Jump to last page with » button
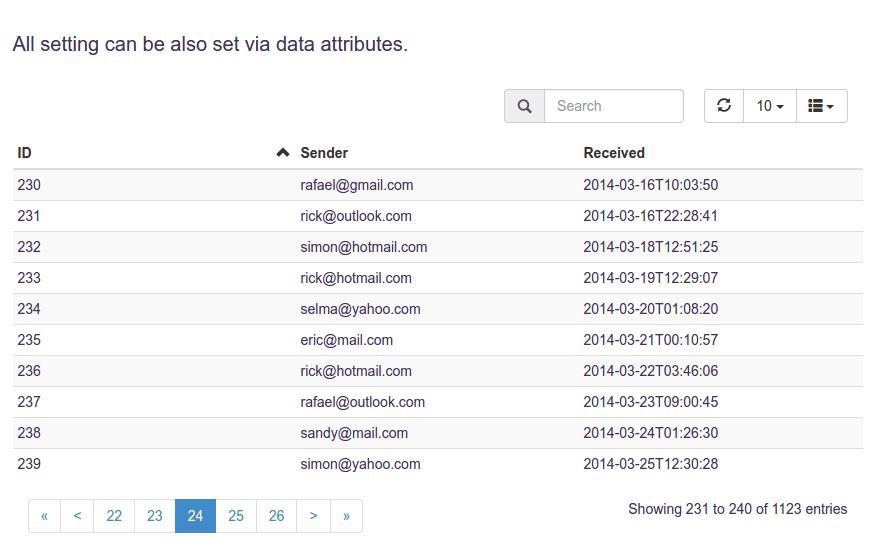The image size is (882, 553). [346, 516]
